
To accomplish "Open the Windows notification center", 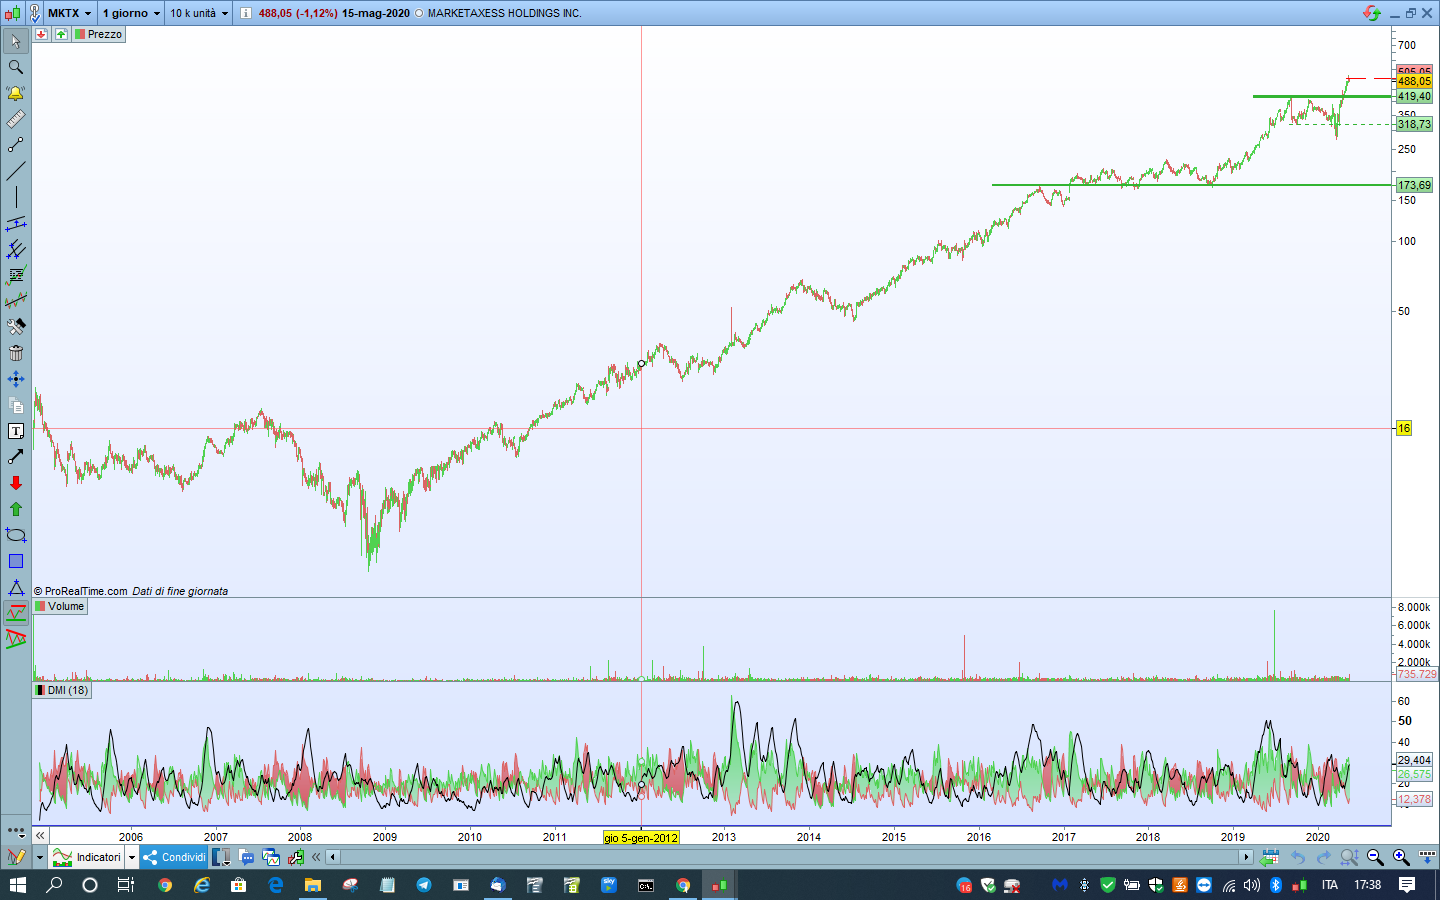I will pos(1407,885).
